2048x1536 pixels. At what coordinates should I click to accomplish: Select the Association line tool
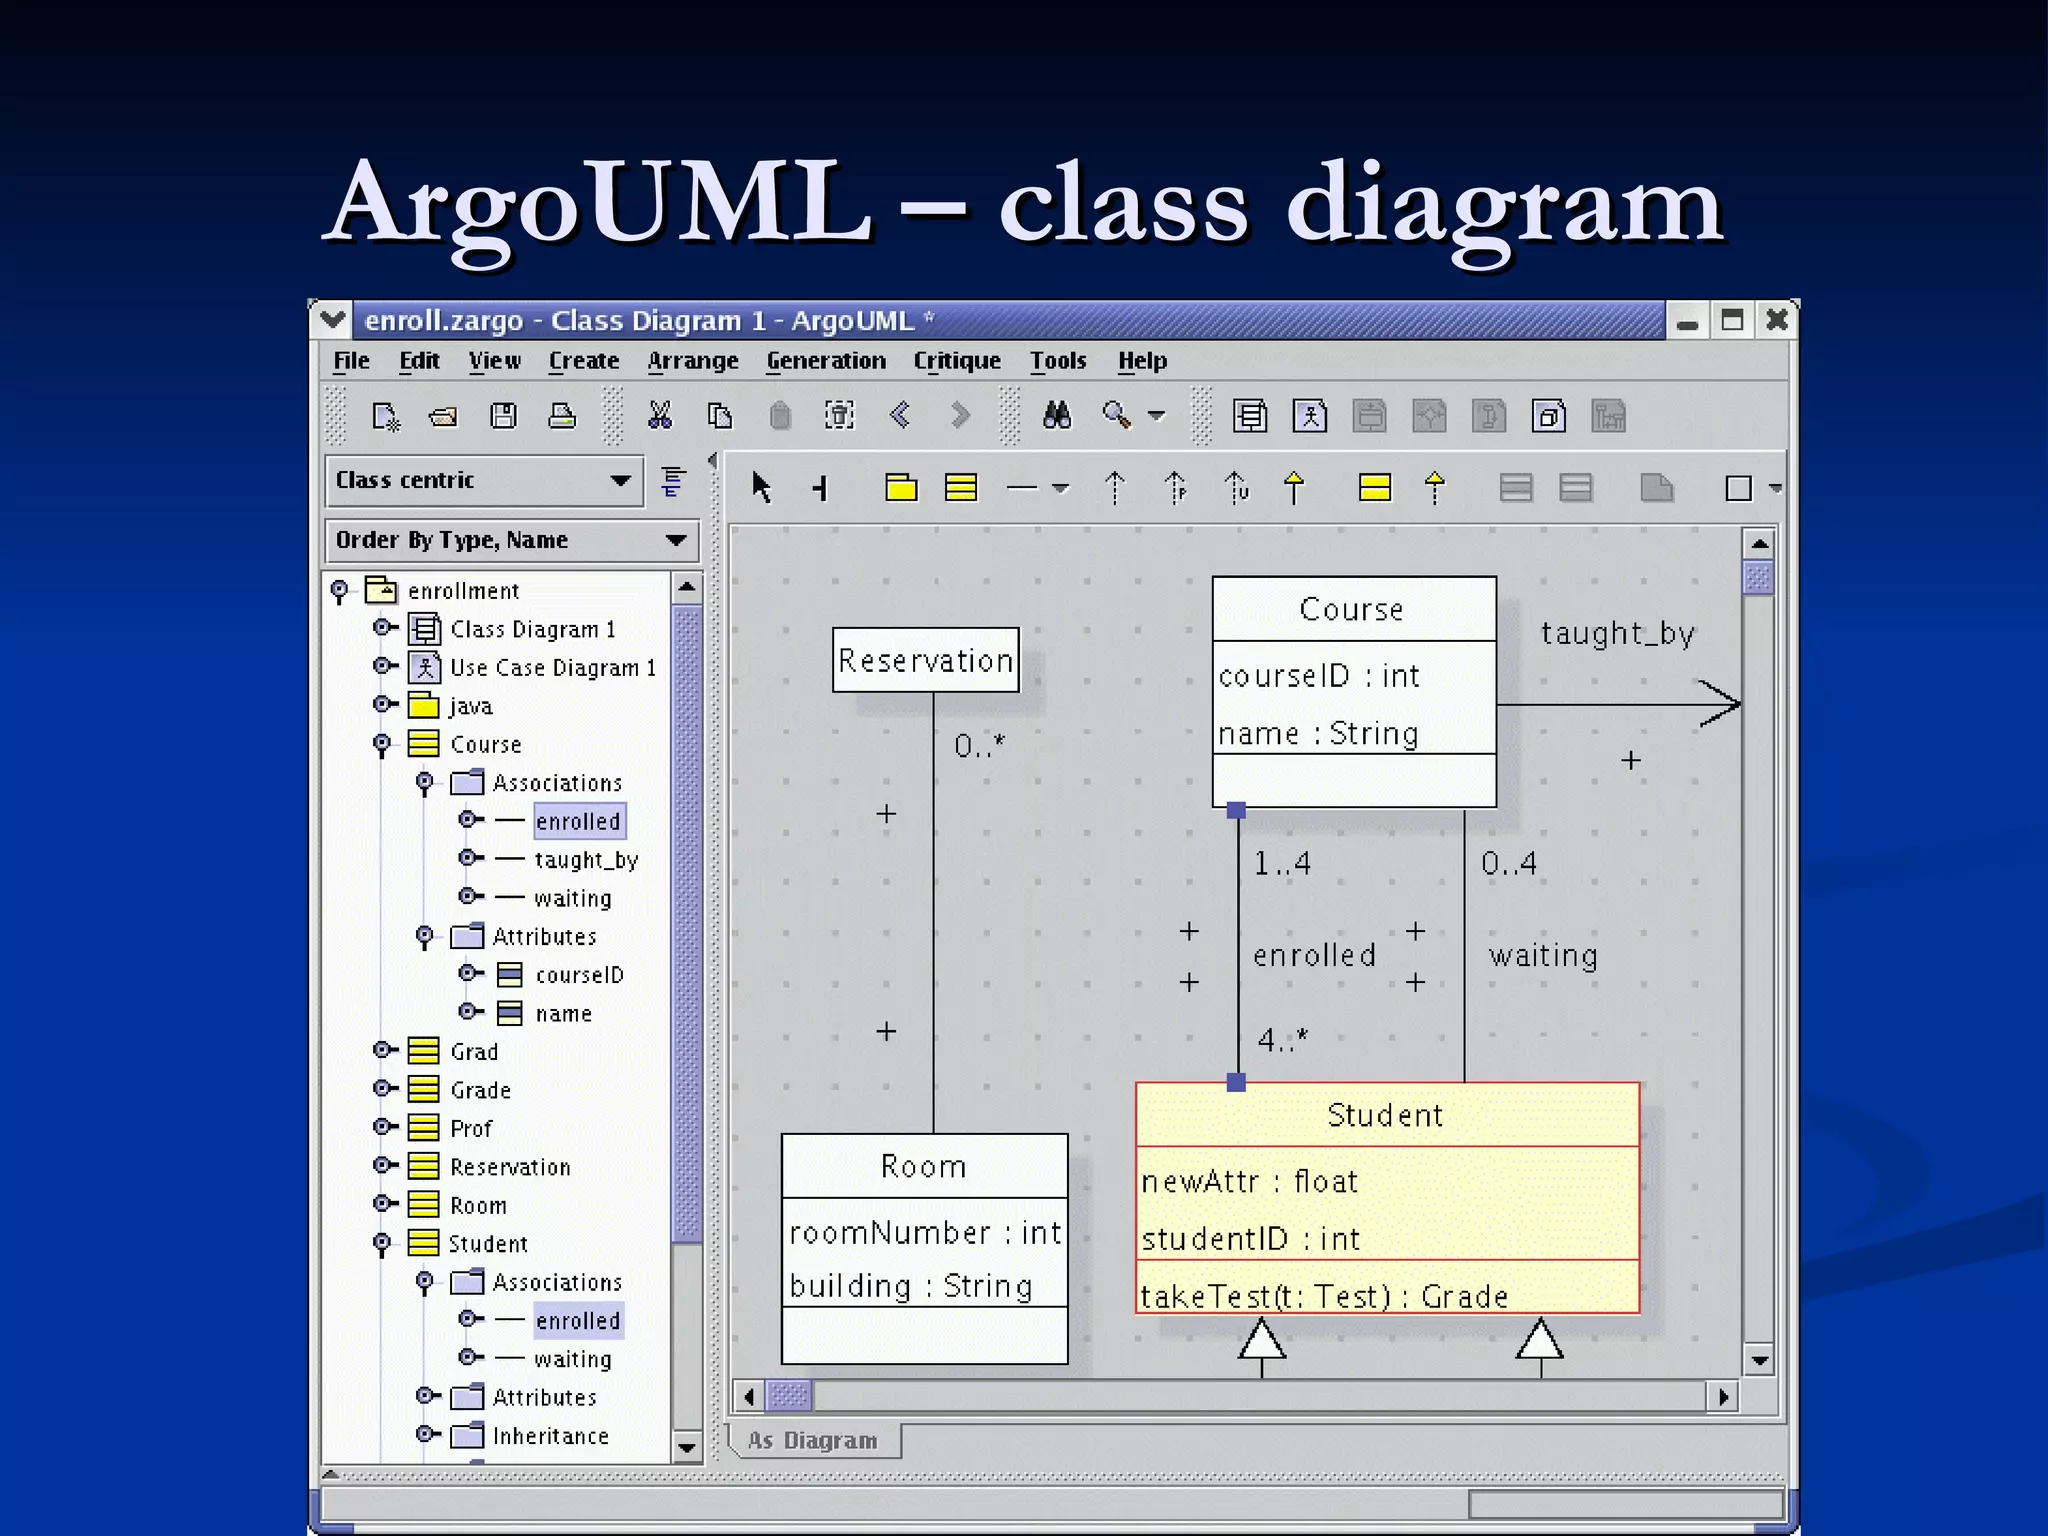click(1022, 488)
